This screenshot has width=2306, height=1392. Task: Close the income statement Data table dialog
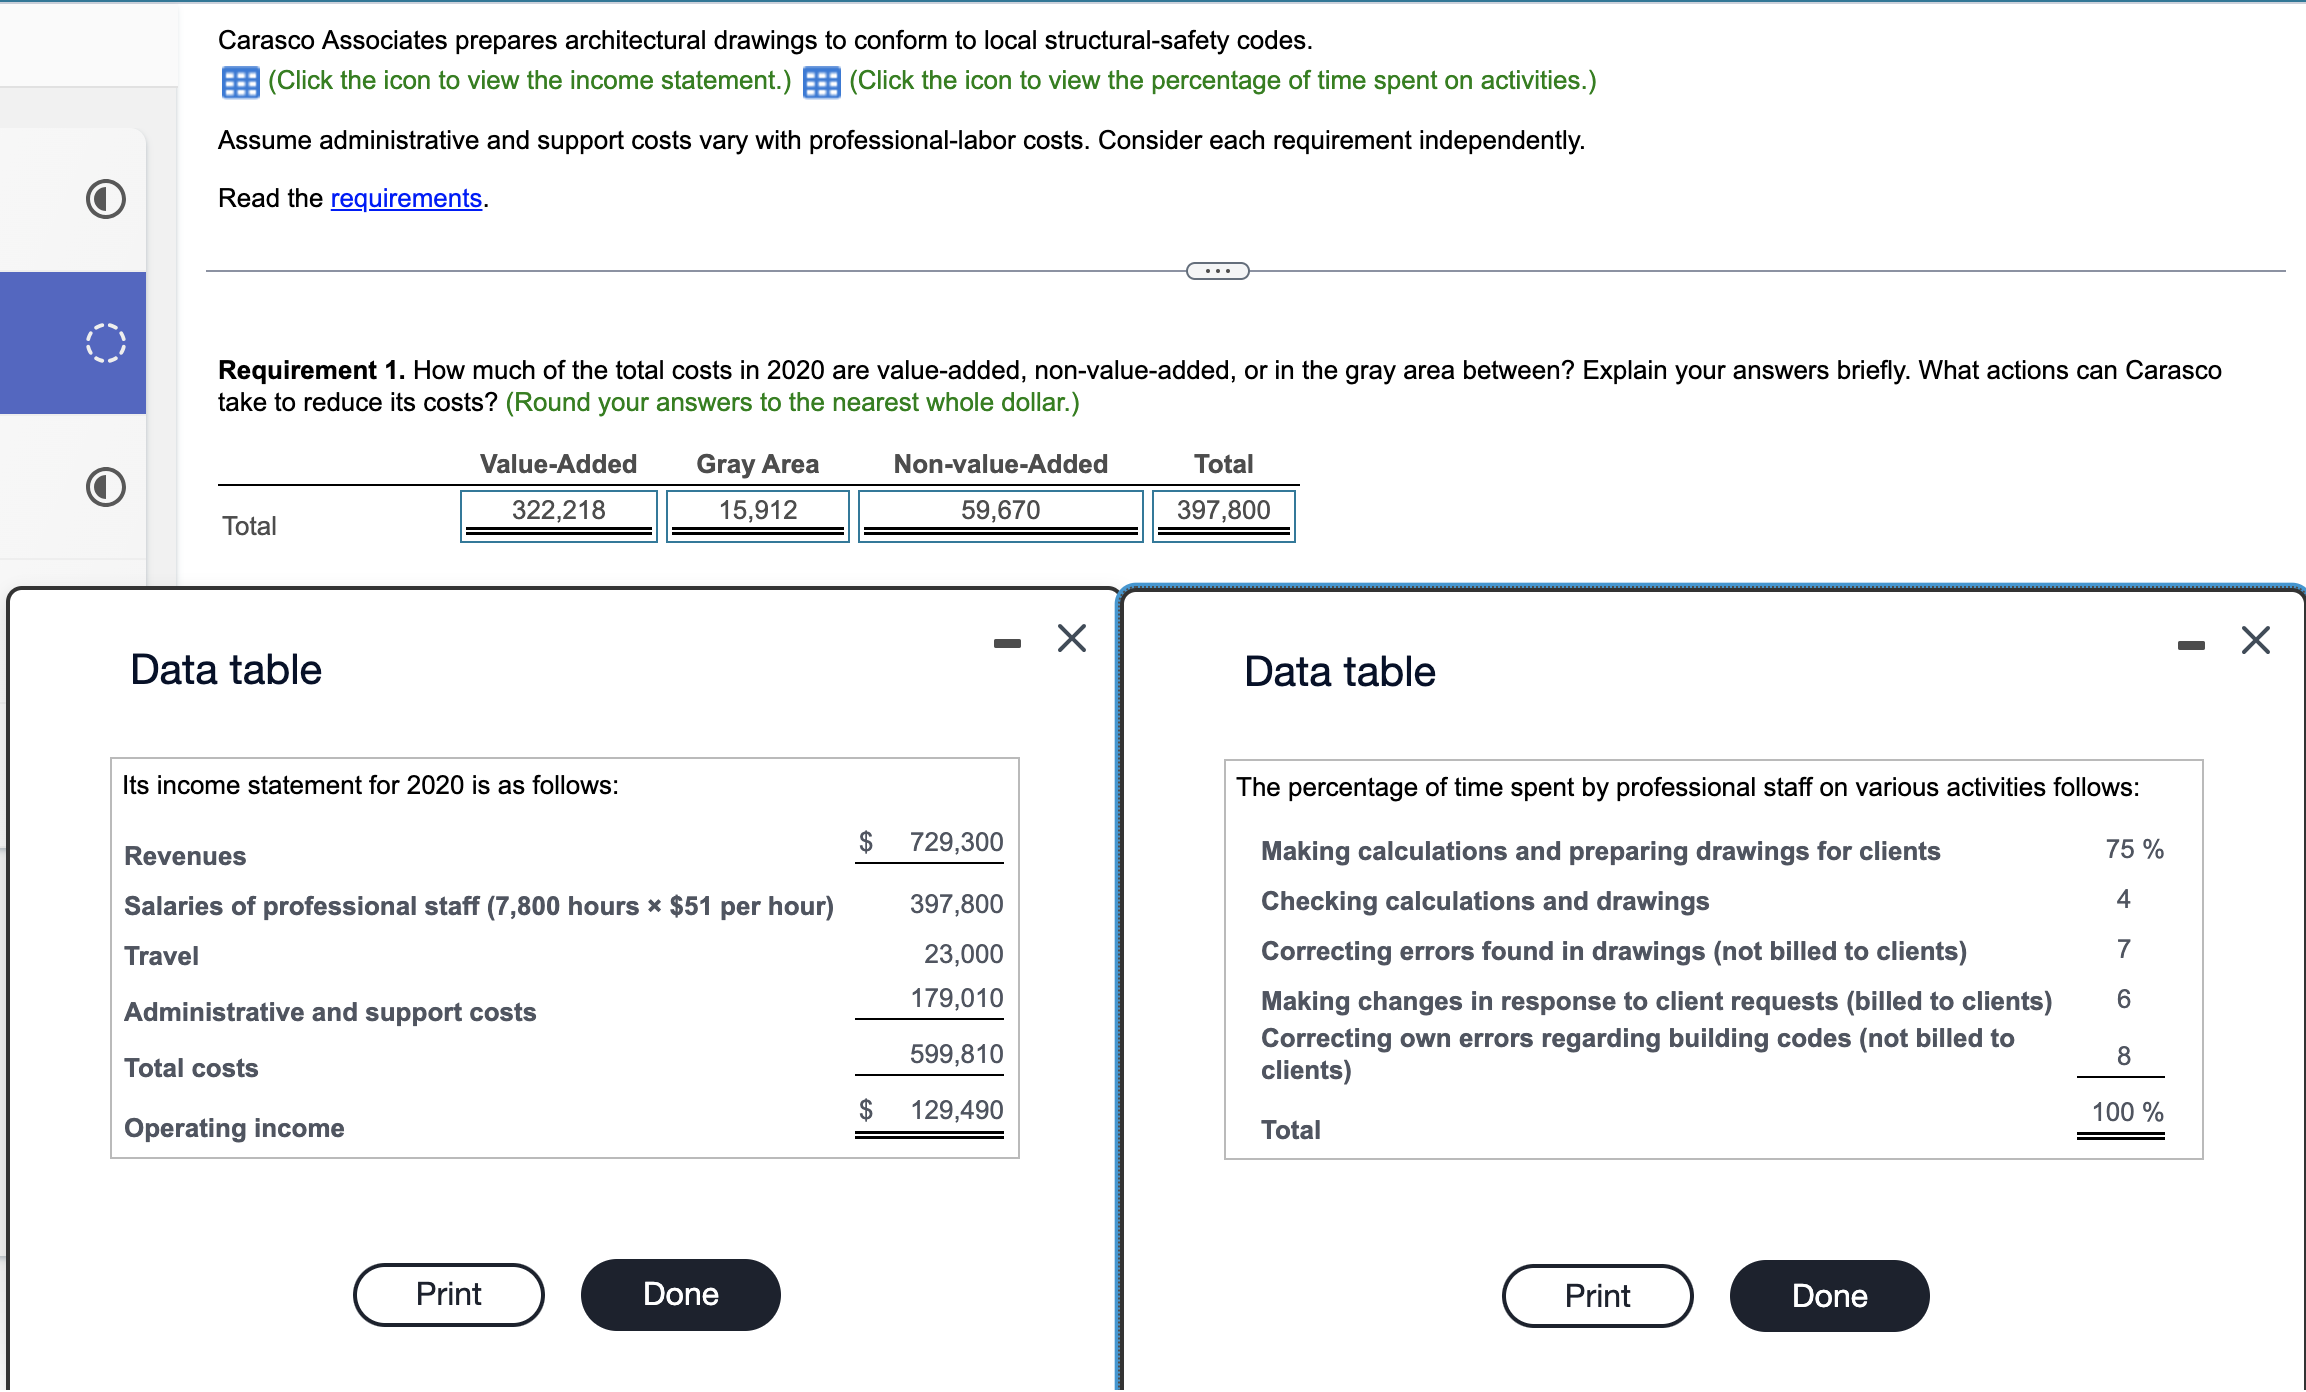point(1071,638)
